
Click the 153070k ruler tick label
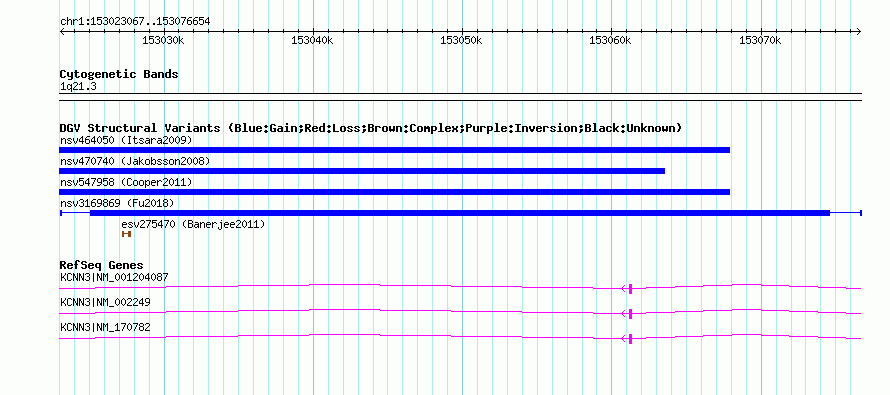[760, 41]
